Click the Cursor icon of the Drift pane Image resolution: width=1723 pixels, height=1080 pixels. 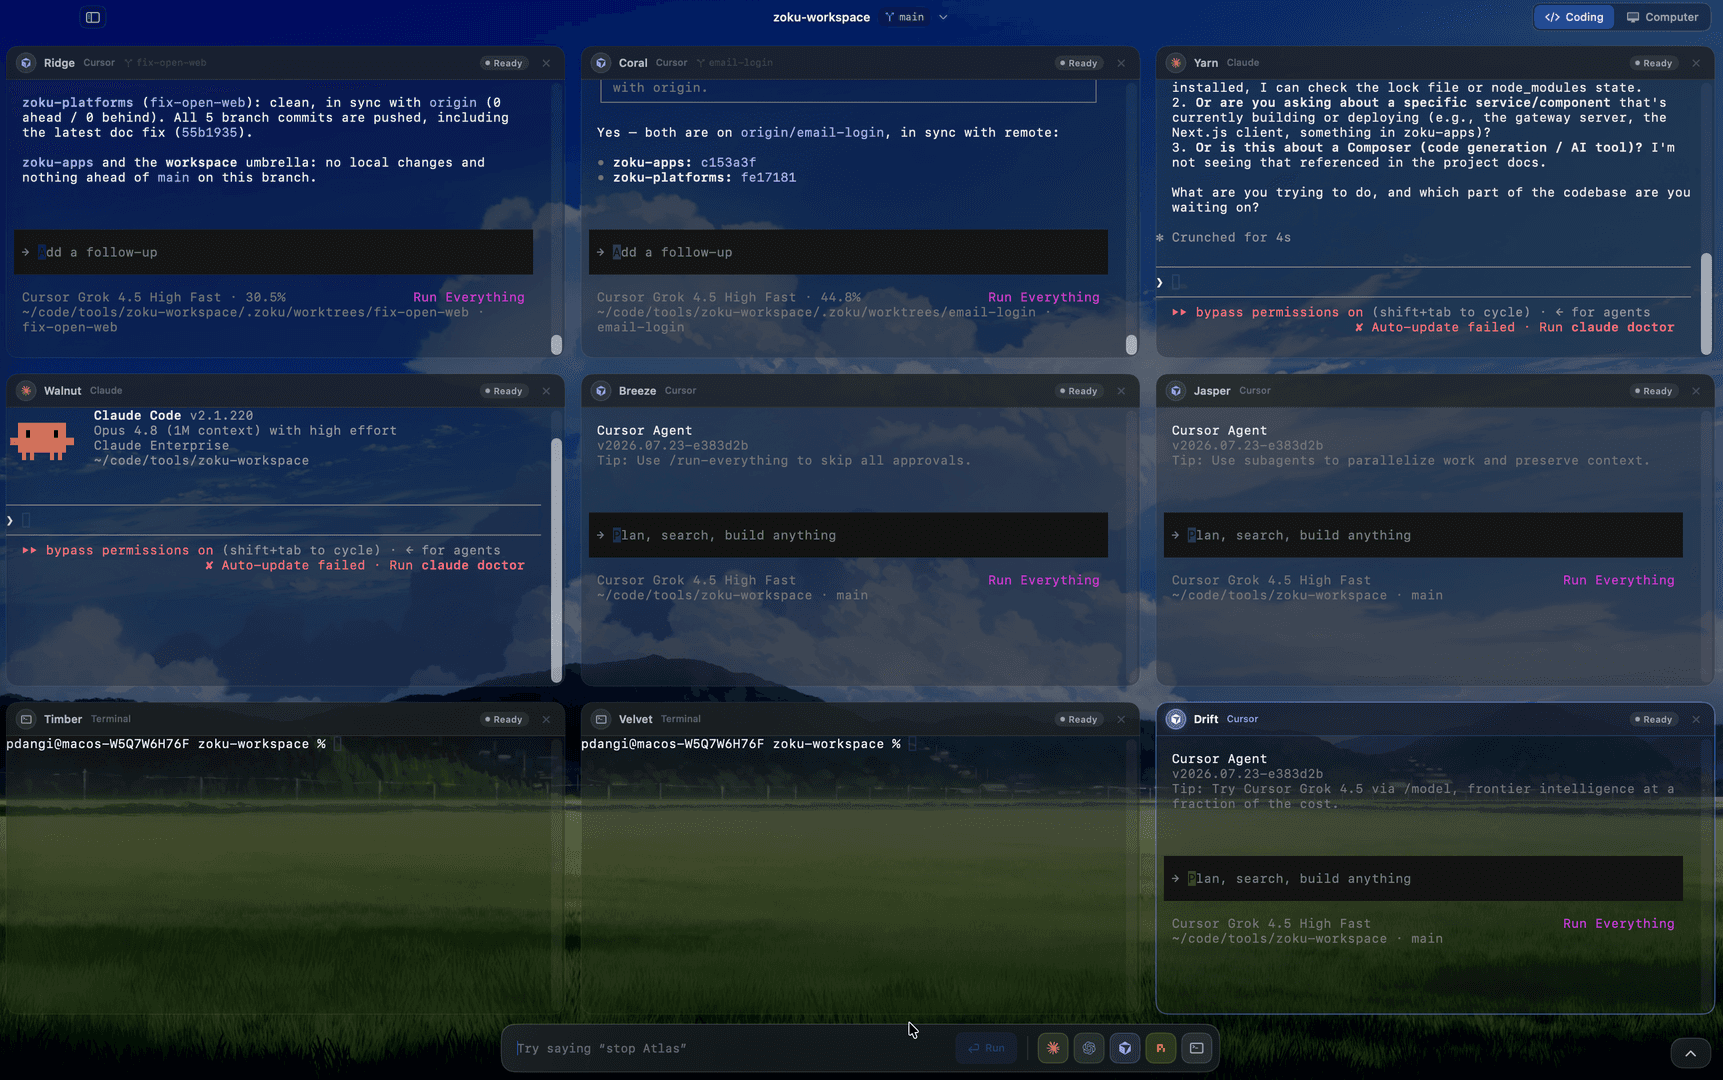pos(1176,719)
